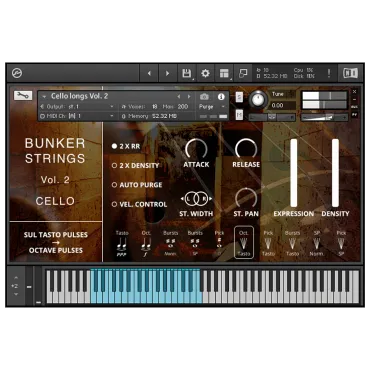The image size is (370, 370).
Task: Decrease keyboard octave with down arrow
Action: 16,294
